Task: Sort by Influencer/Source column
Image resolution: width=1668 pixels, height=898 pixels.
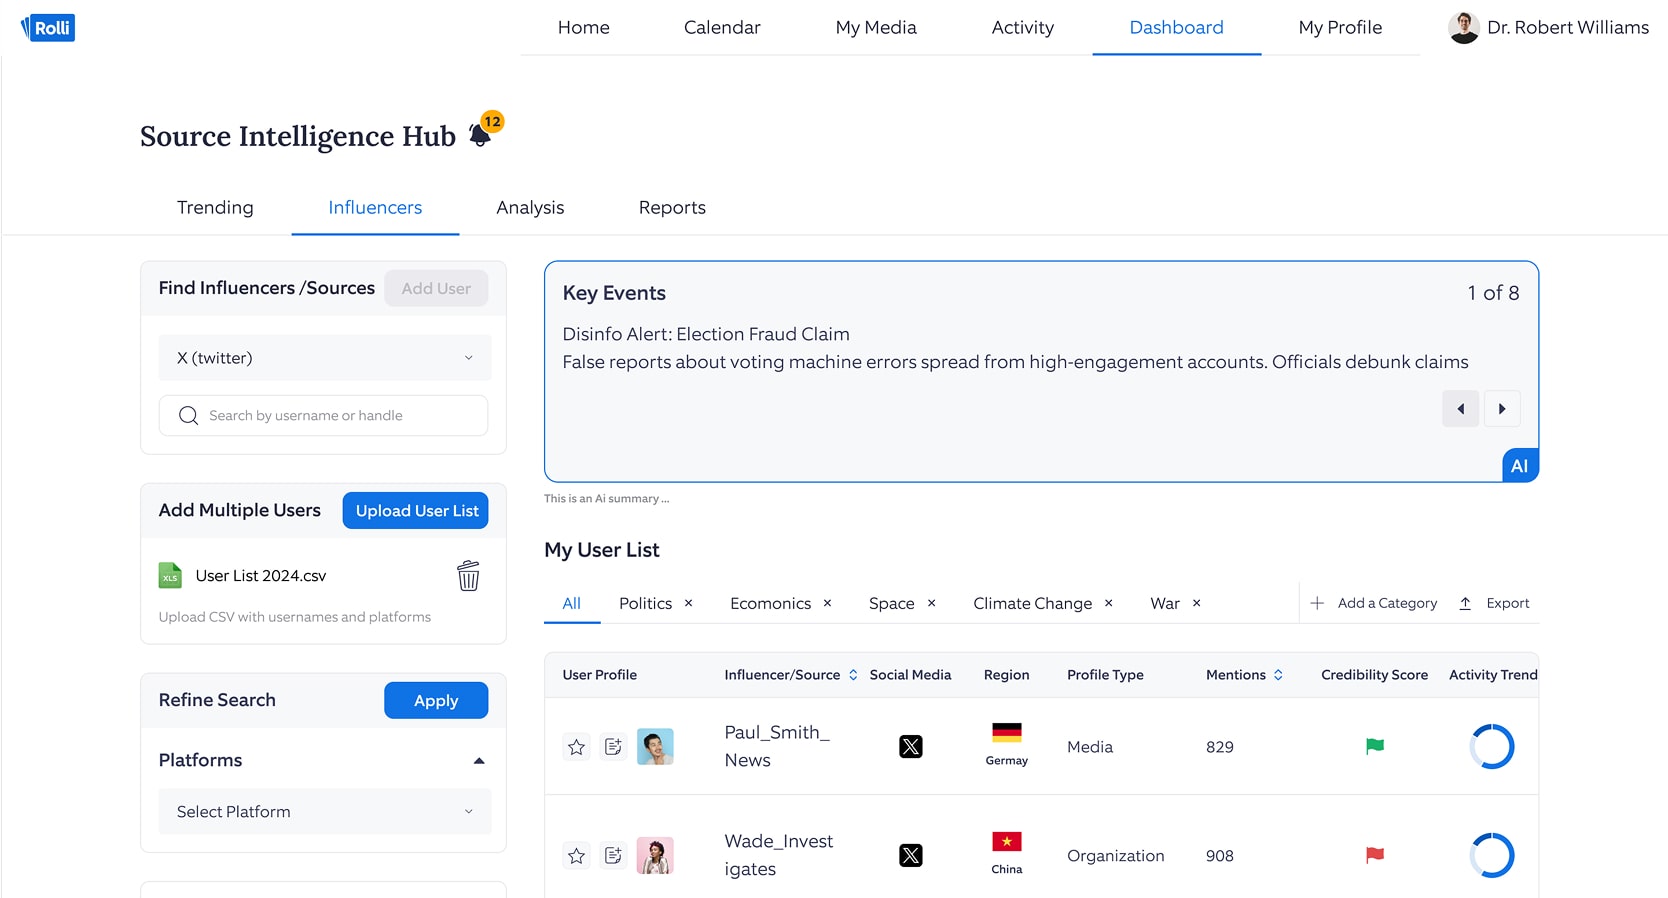Action: point(853,675)
